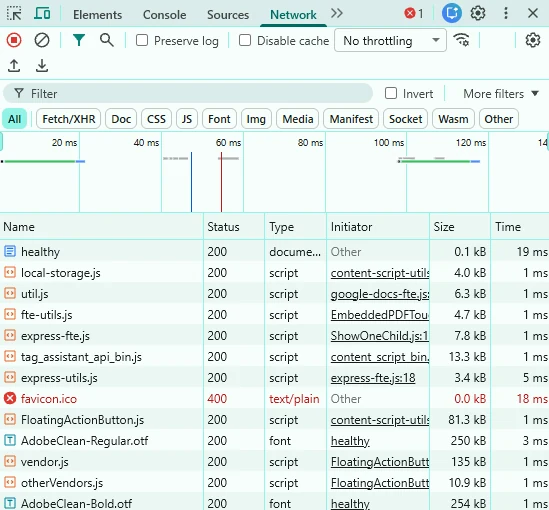Check Disable cache option
The image size is (549, 510).
click(x=245, y=40)
